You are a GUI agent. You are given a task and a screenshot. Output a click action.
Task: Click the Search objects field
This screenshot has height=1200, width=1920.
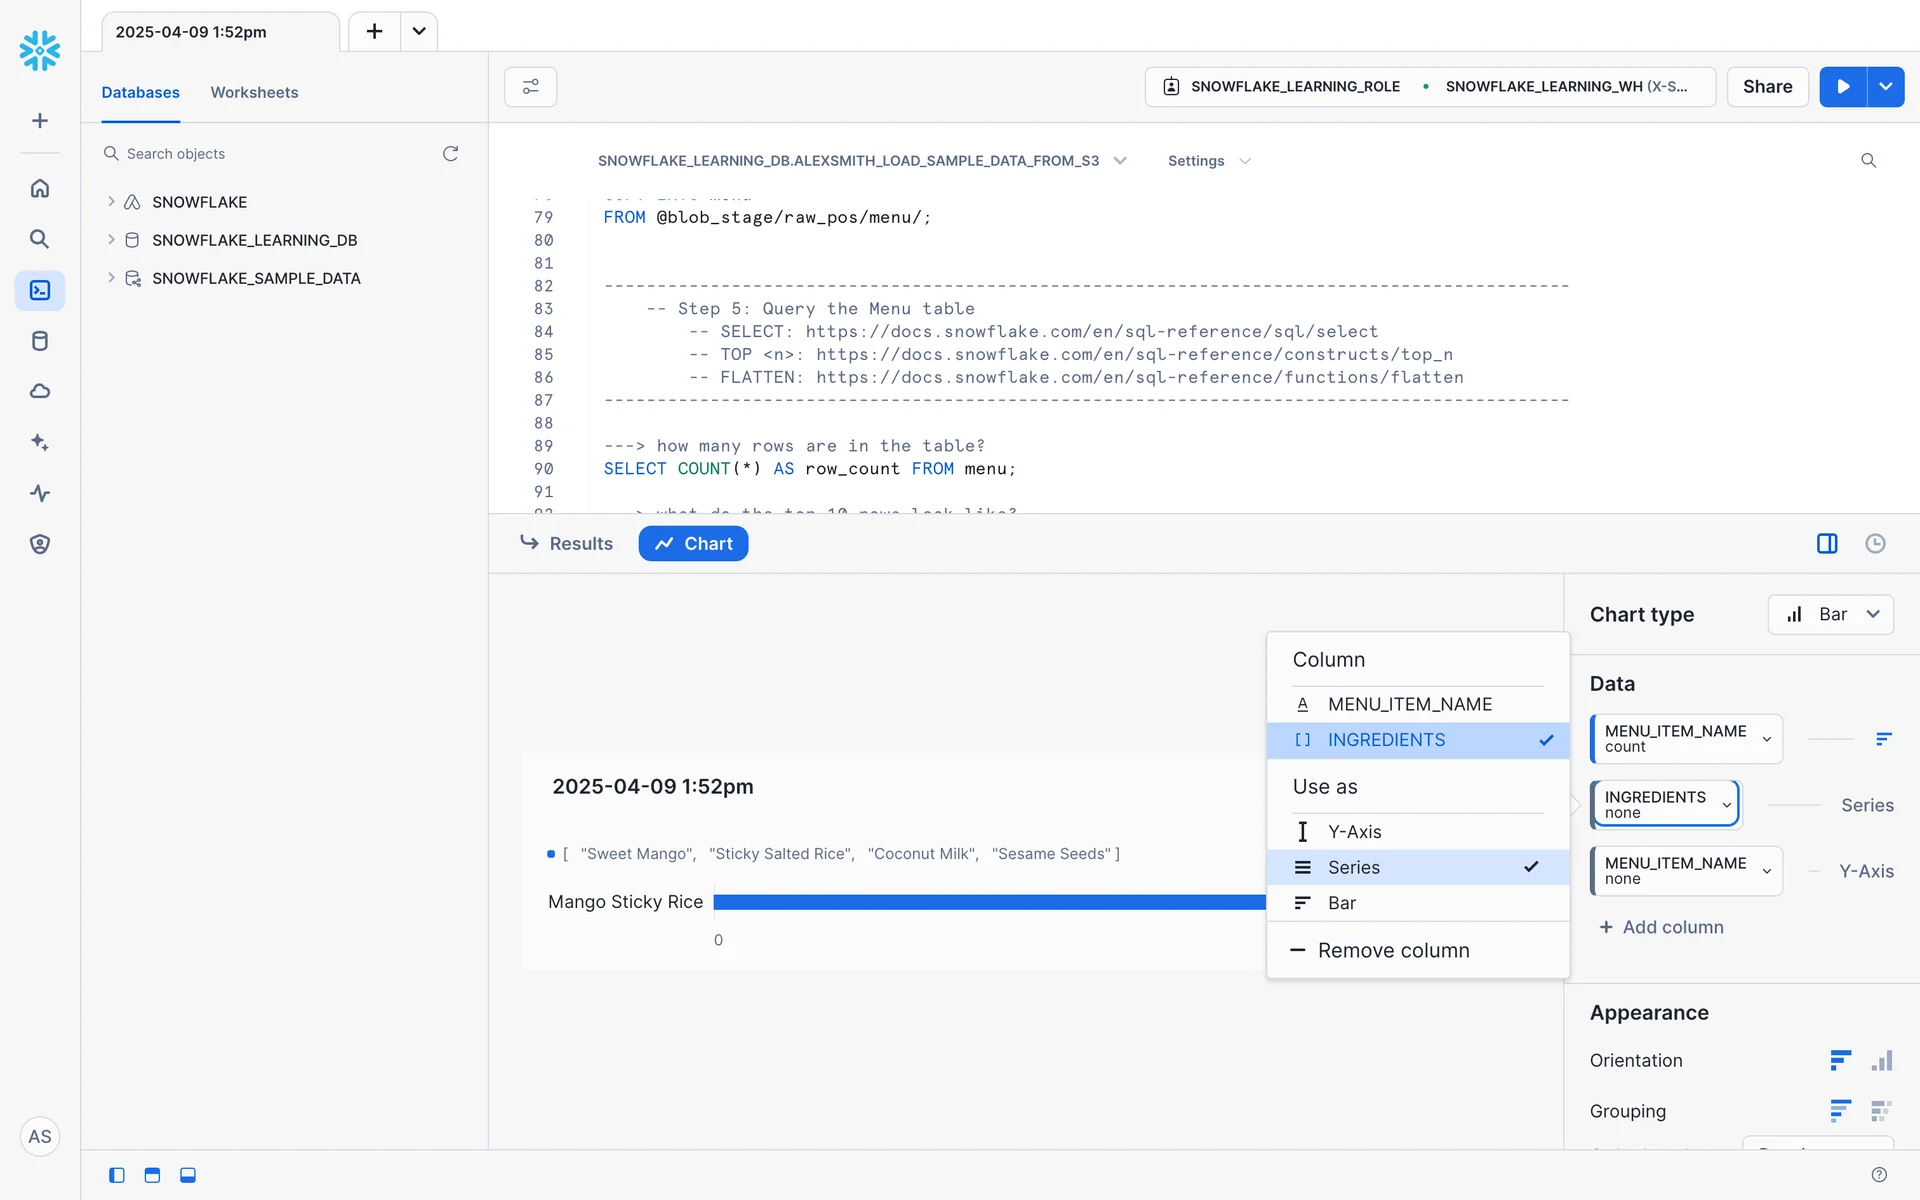pos(270,153)
